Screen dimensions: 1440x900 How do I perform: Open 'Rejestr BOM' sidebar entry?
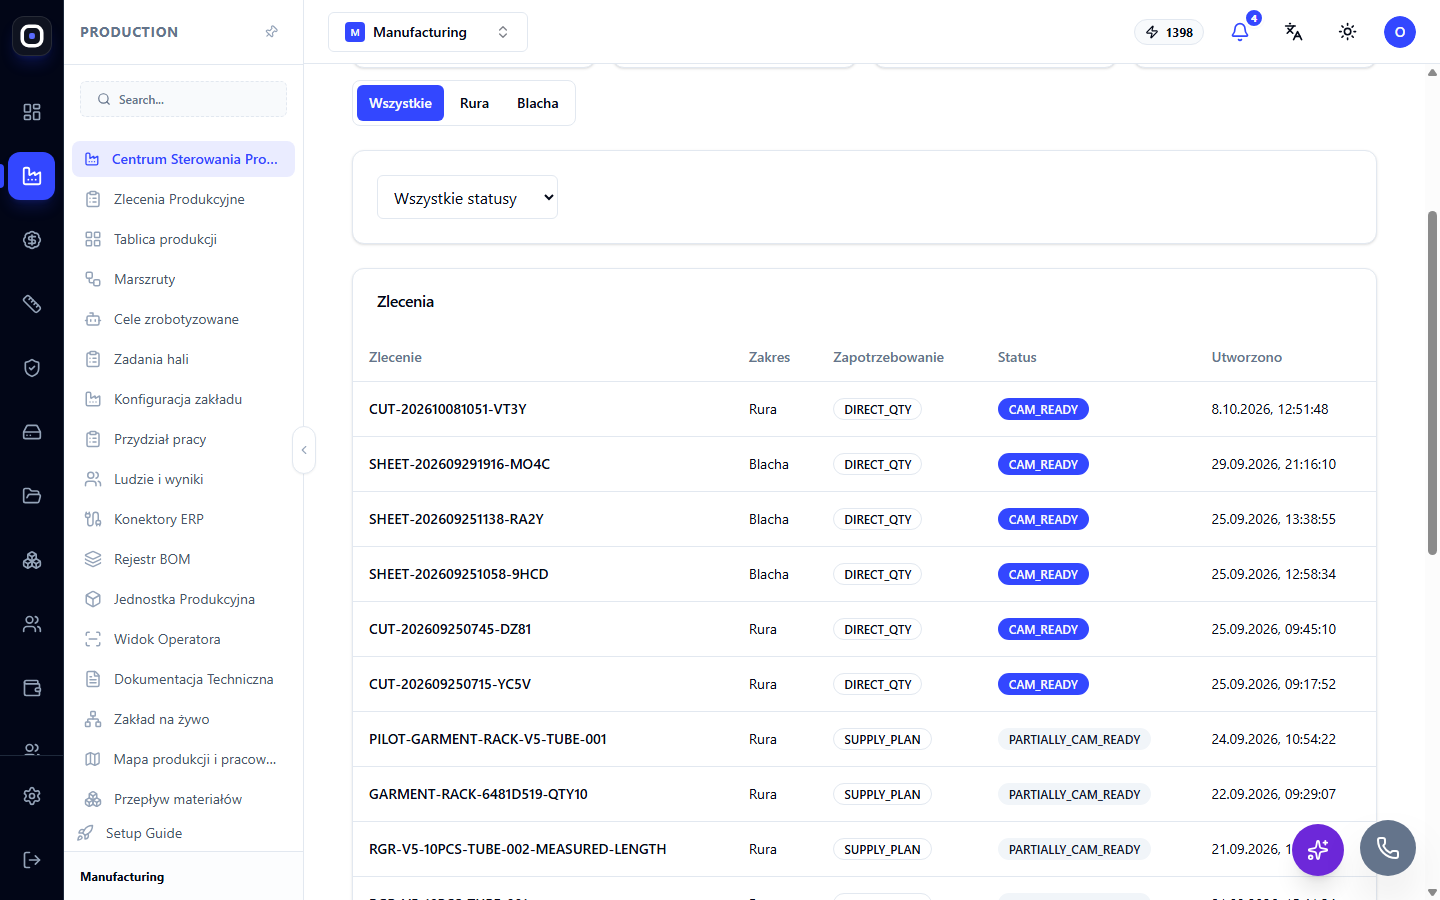coord(184,559)
